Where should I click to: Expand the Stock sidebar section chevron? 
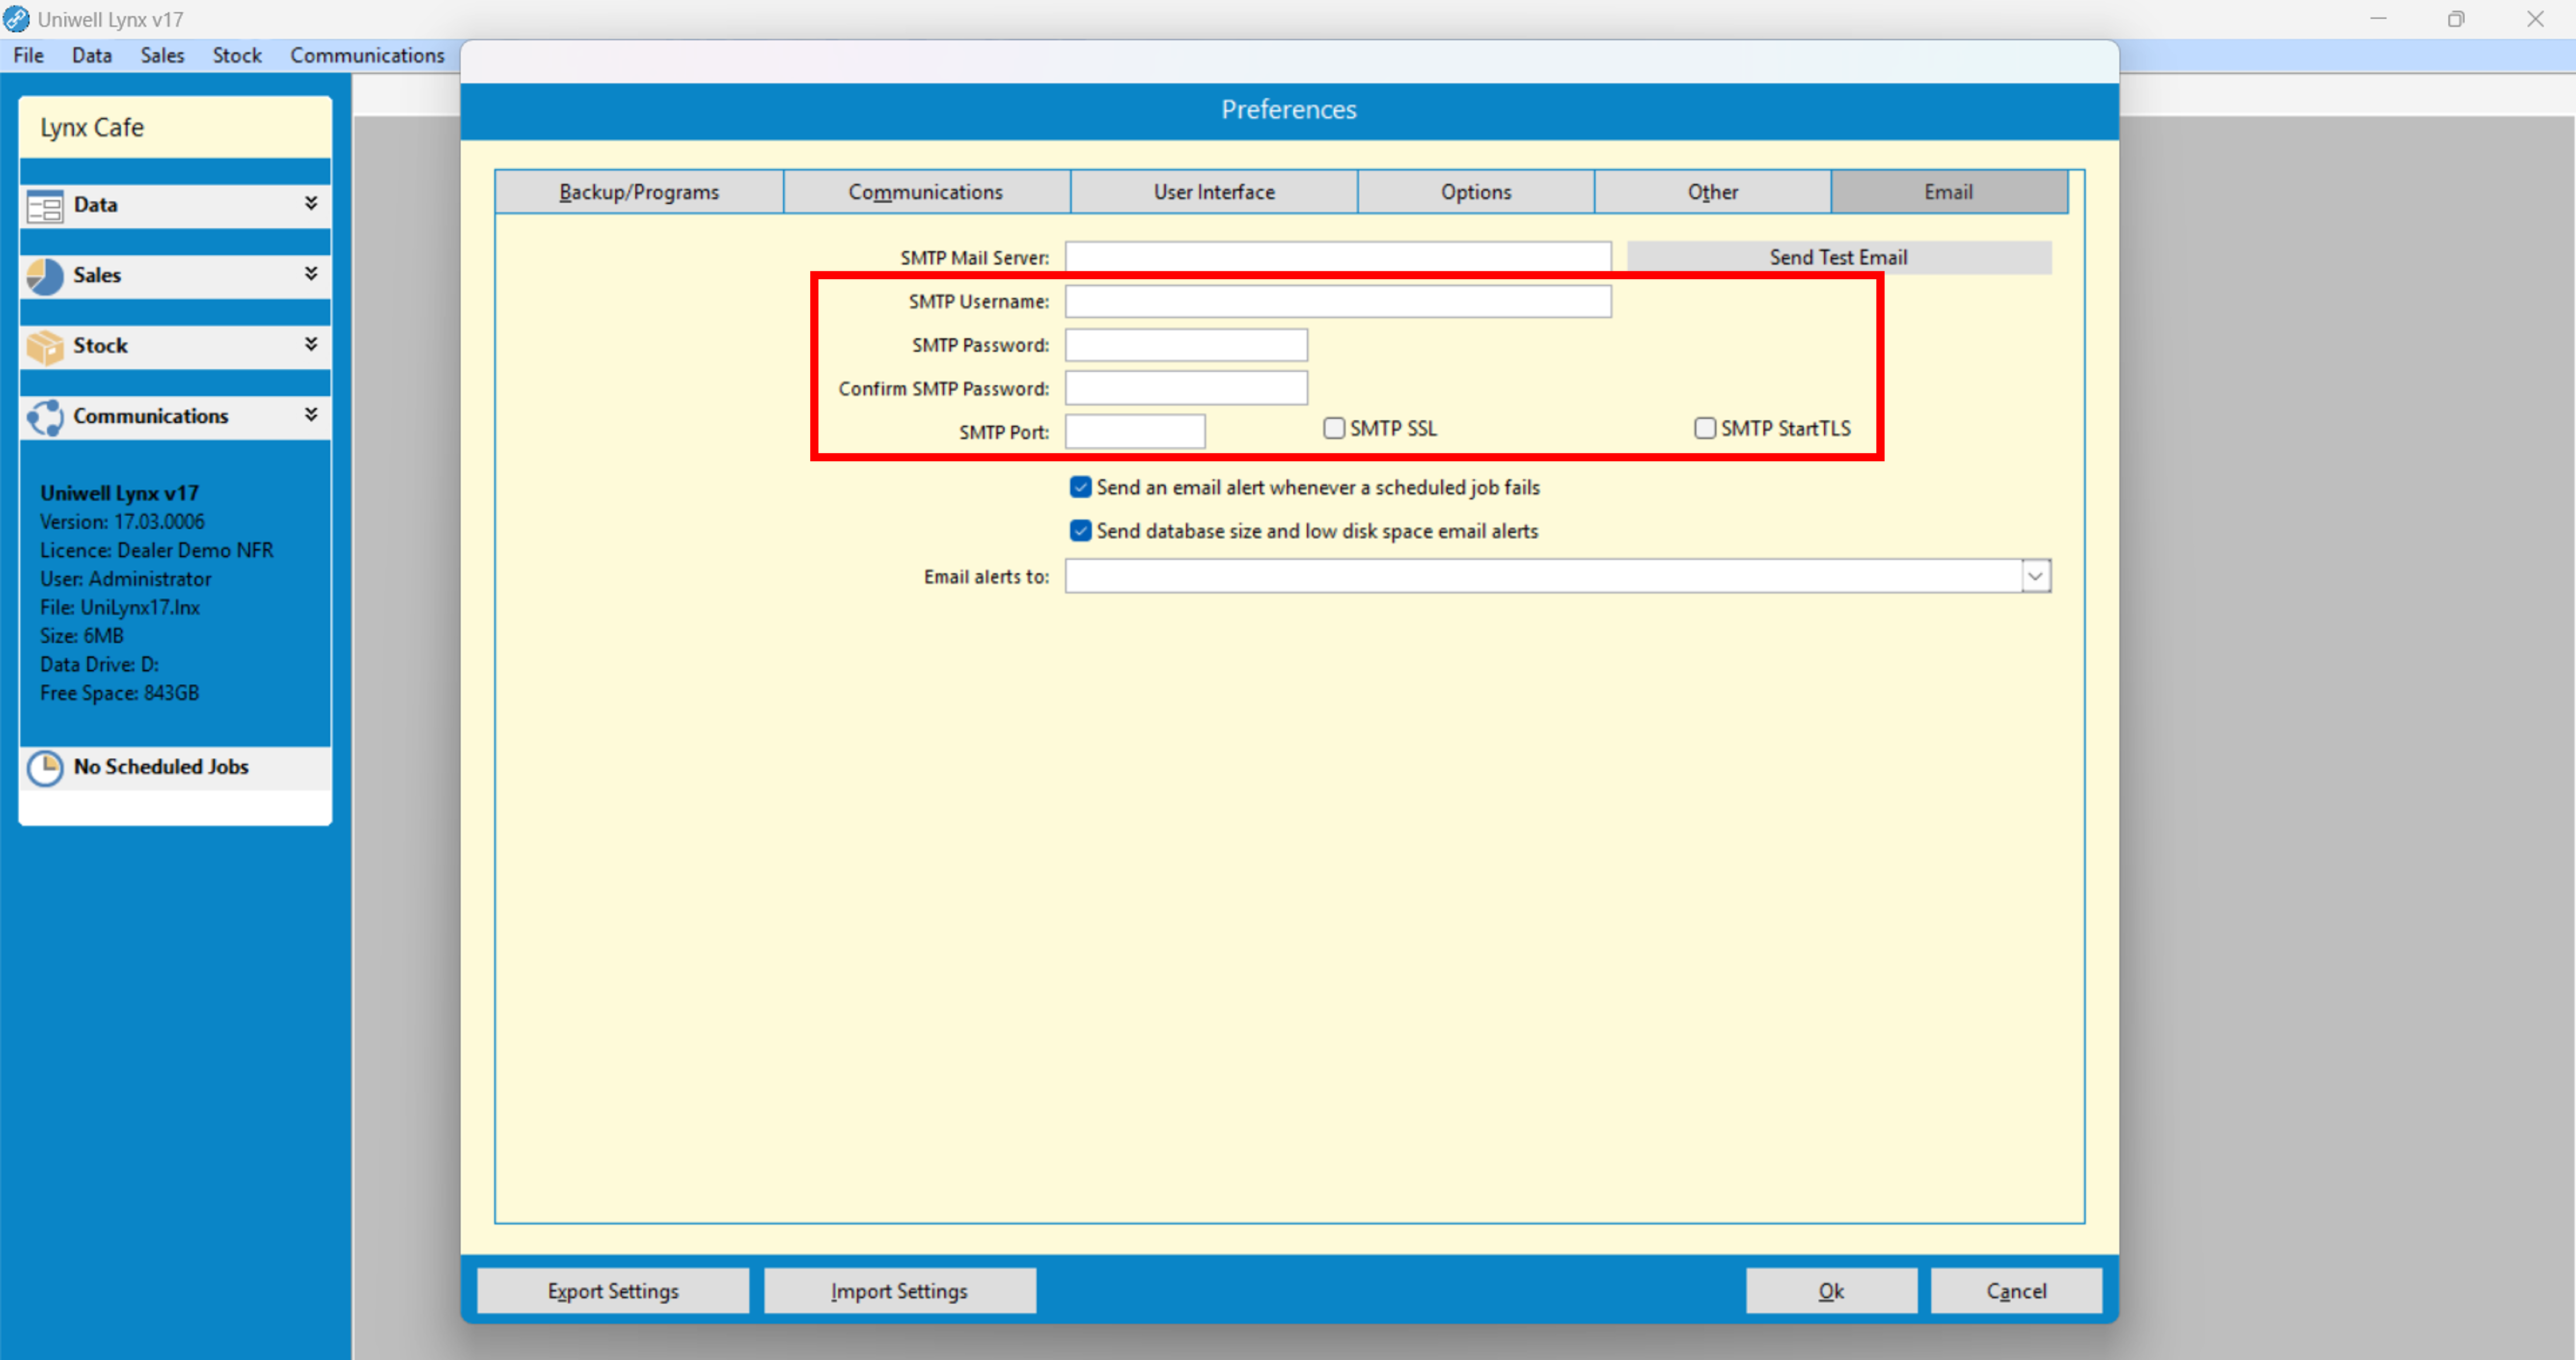(x=311, y=344)
